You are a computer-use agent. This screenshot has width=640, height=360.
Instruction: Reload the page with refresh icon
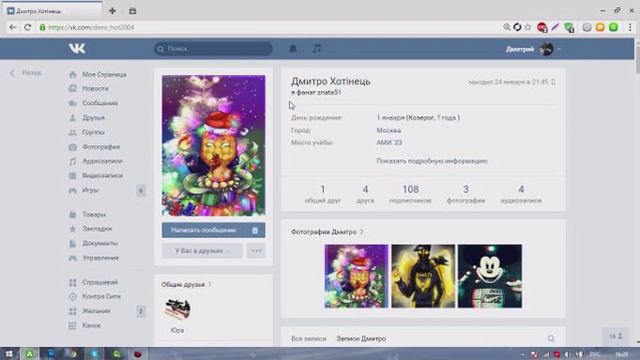point(27,27)
